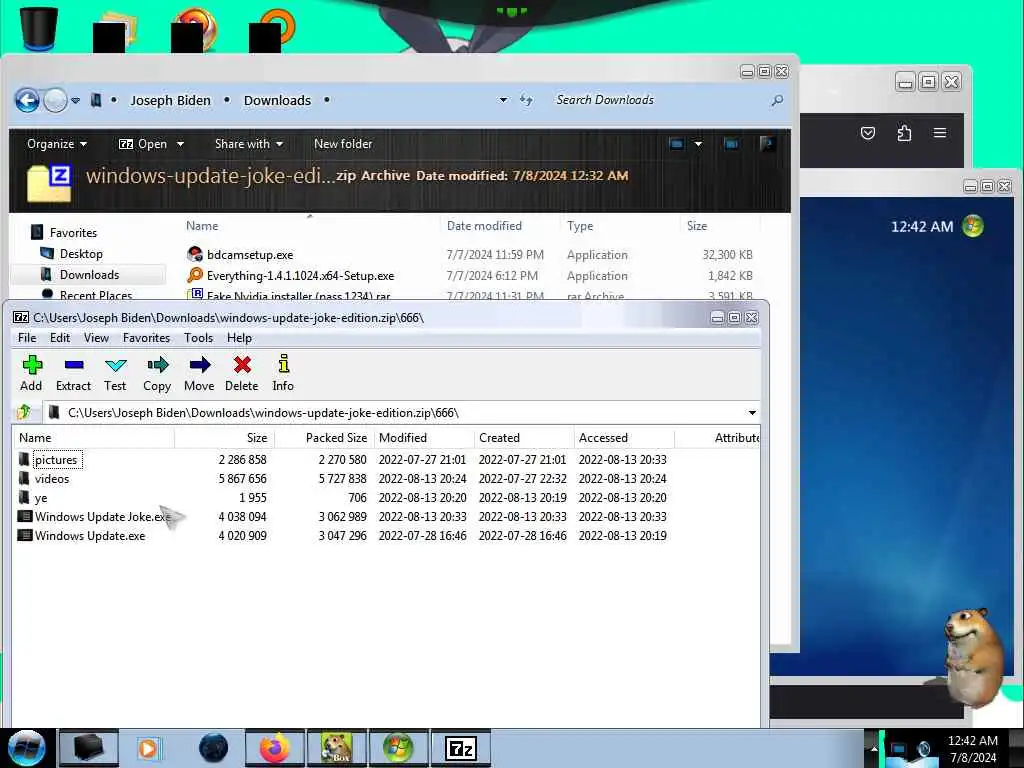Click the Pocket icon in Firefox window
The width and height of the screenshot is (1024, 768).
[x=867, y=133]
